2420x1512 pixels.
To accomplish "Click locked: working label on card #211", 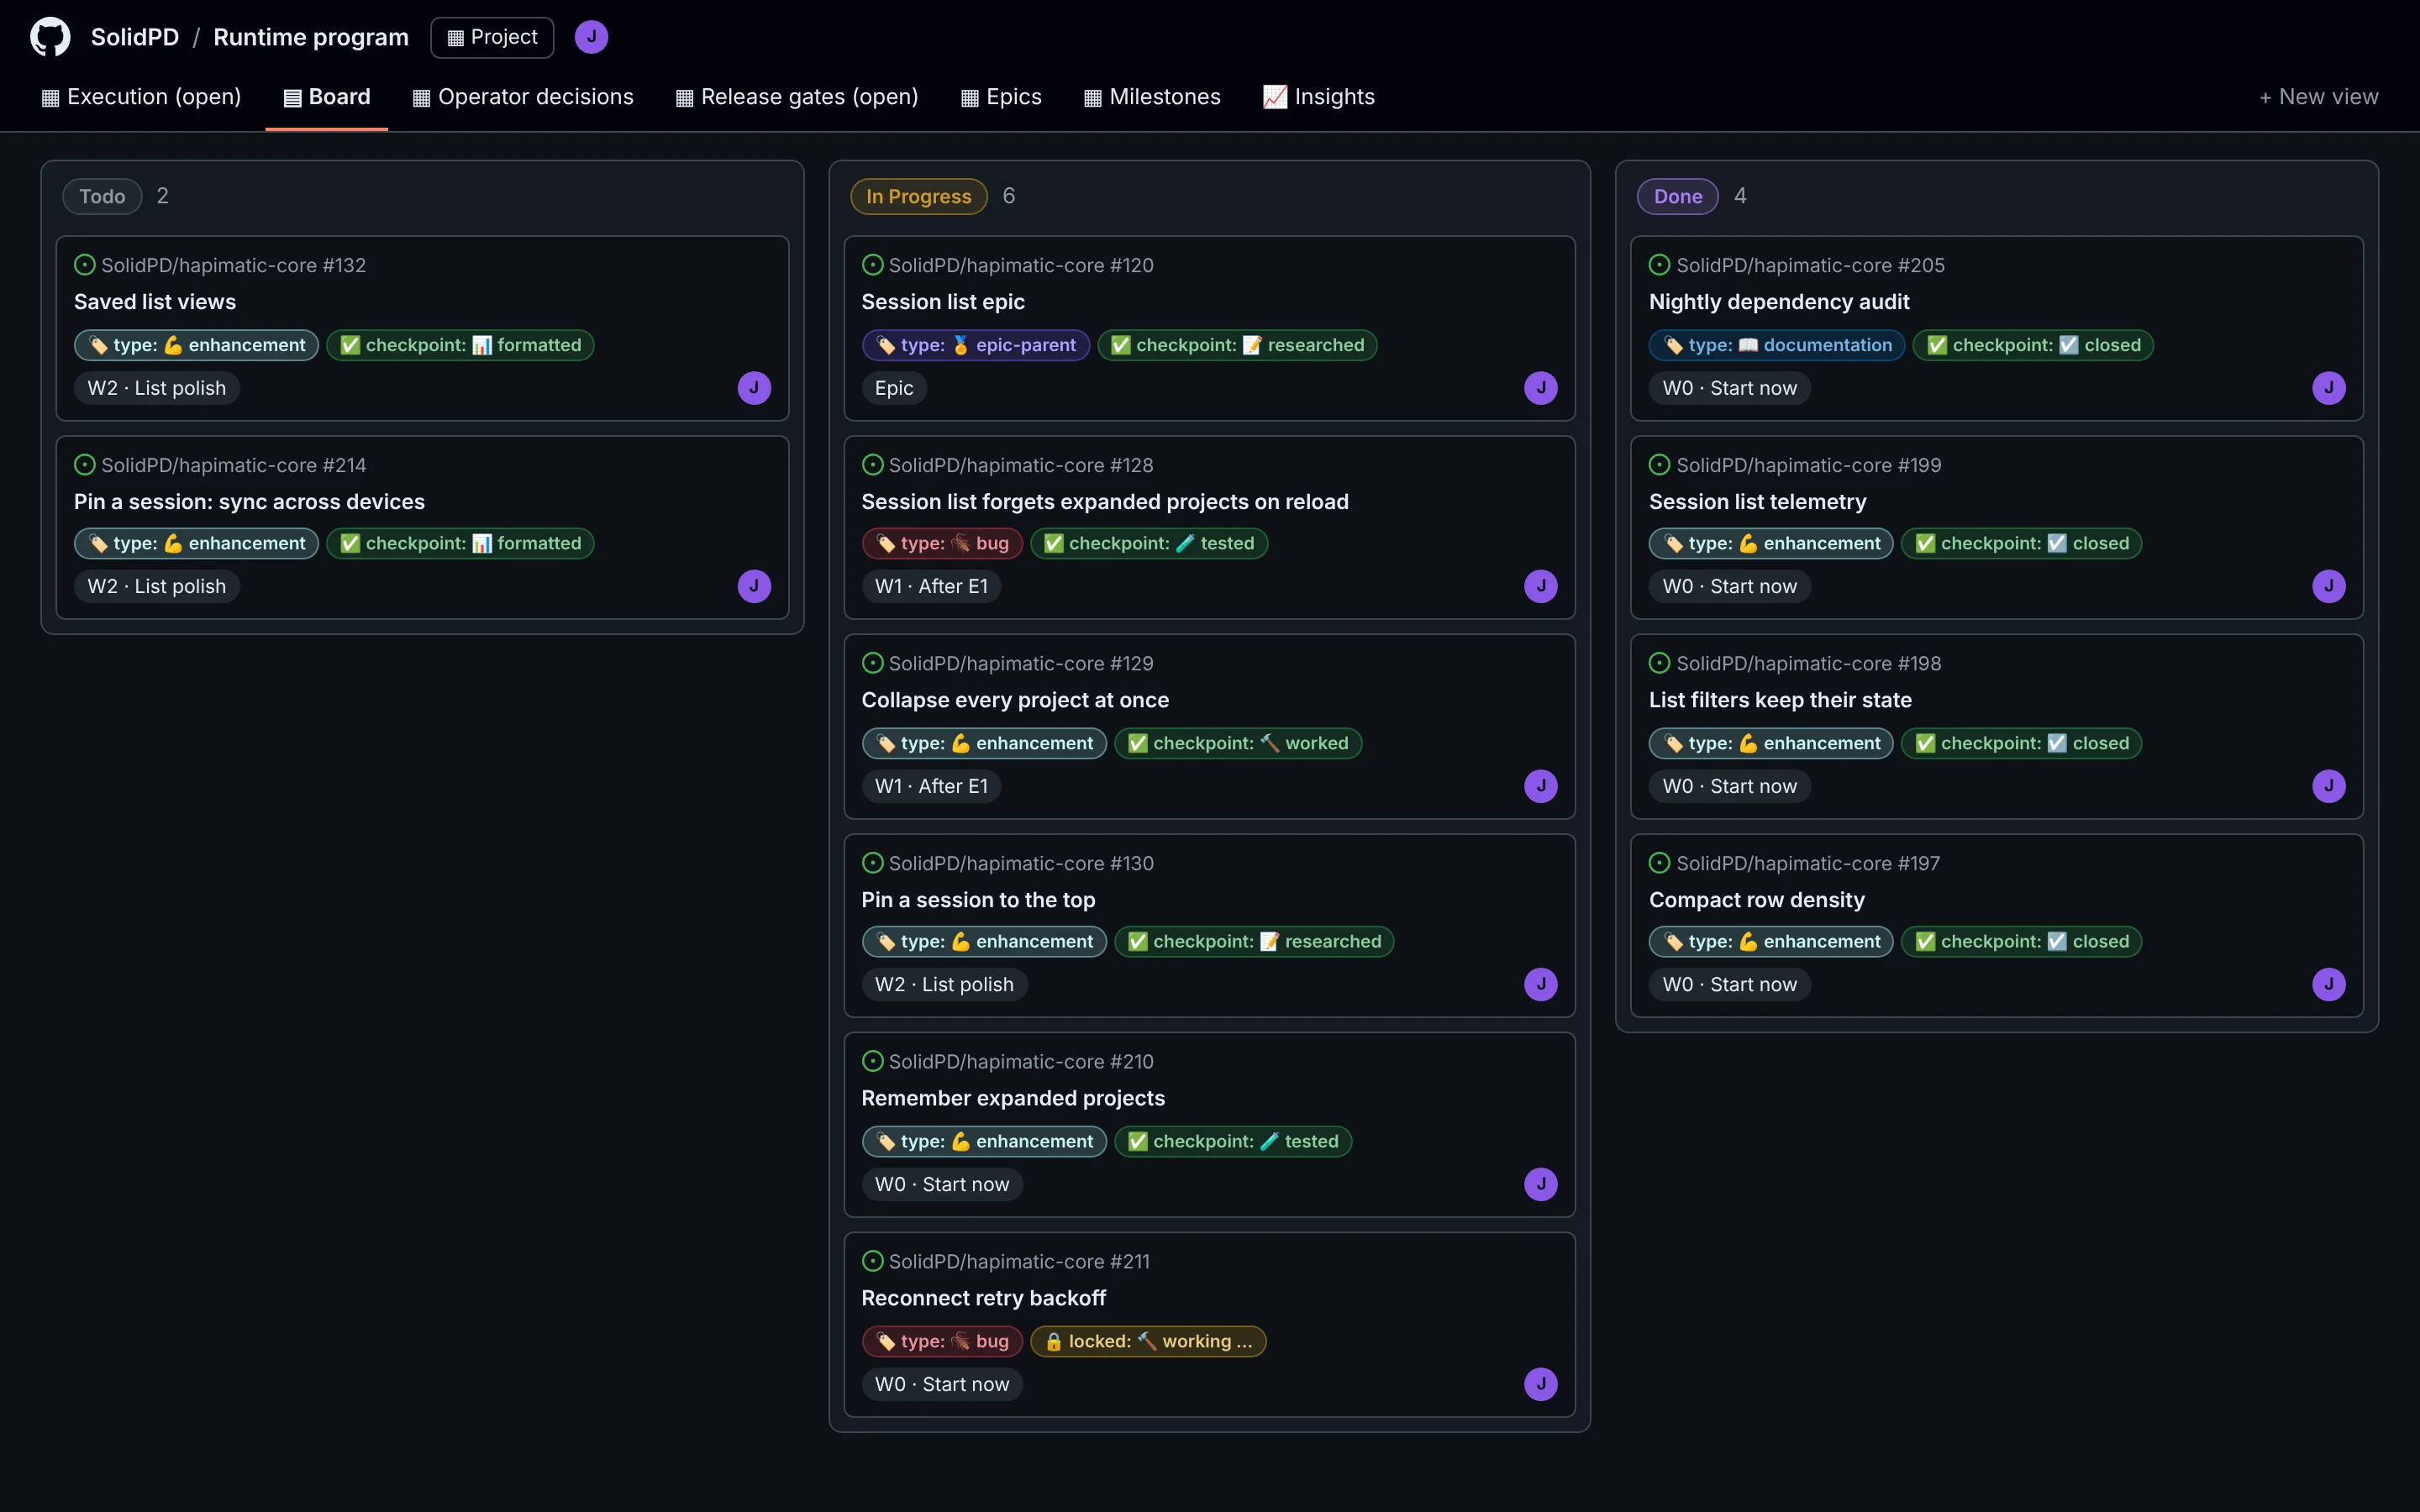I will 1148,1341.
